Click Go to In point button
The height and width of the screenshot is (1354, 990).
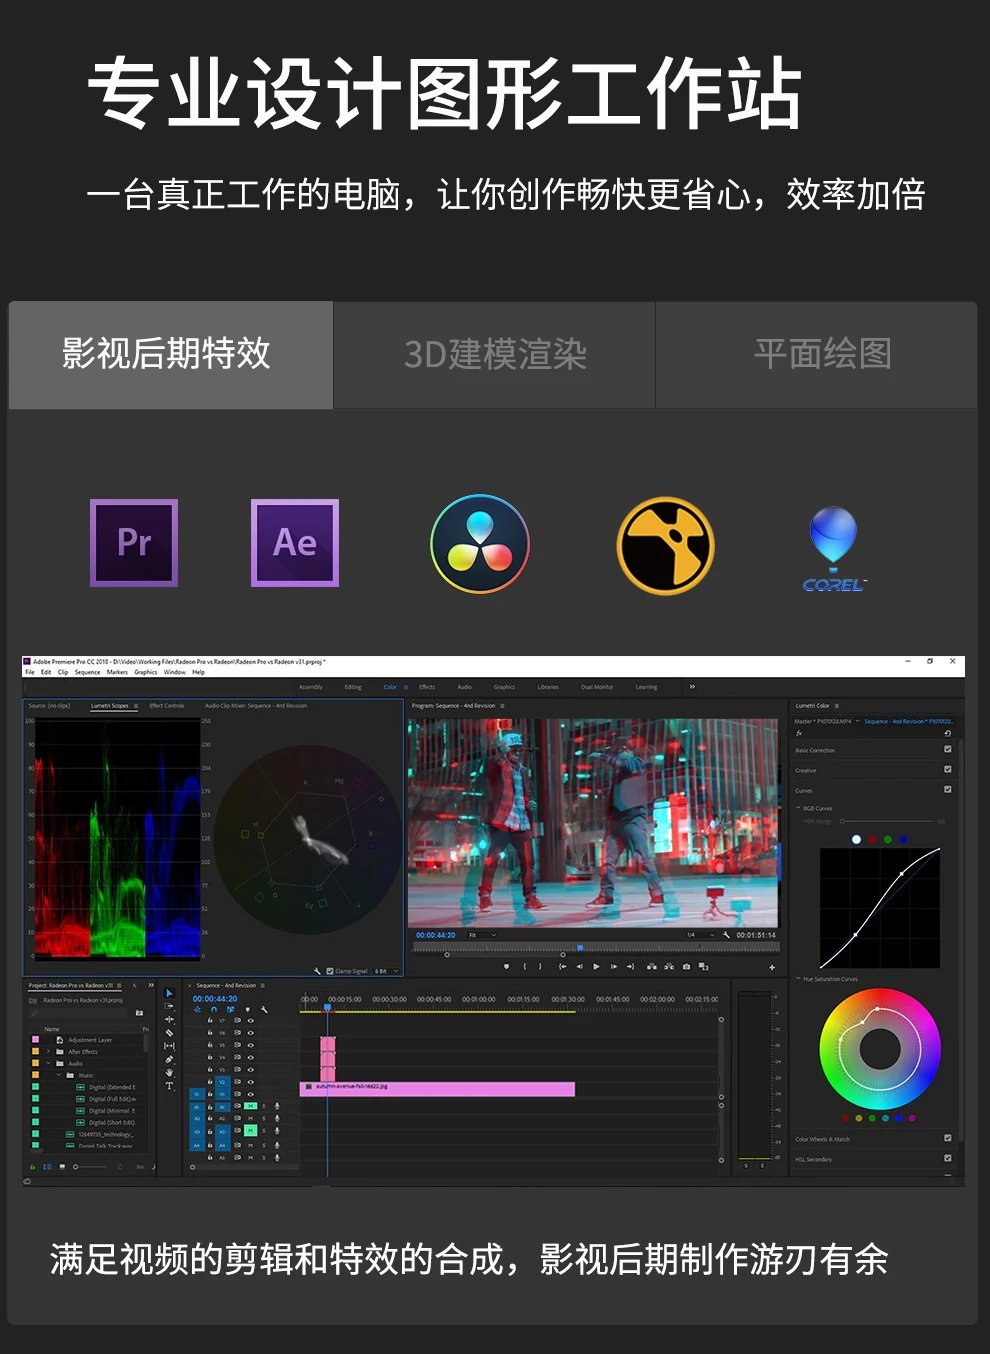[x=562, y=966]
